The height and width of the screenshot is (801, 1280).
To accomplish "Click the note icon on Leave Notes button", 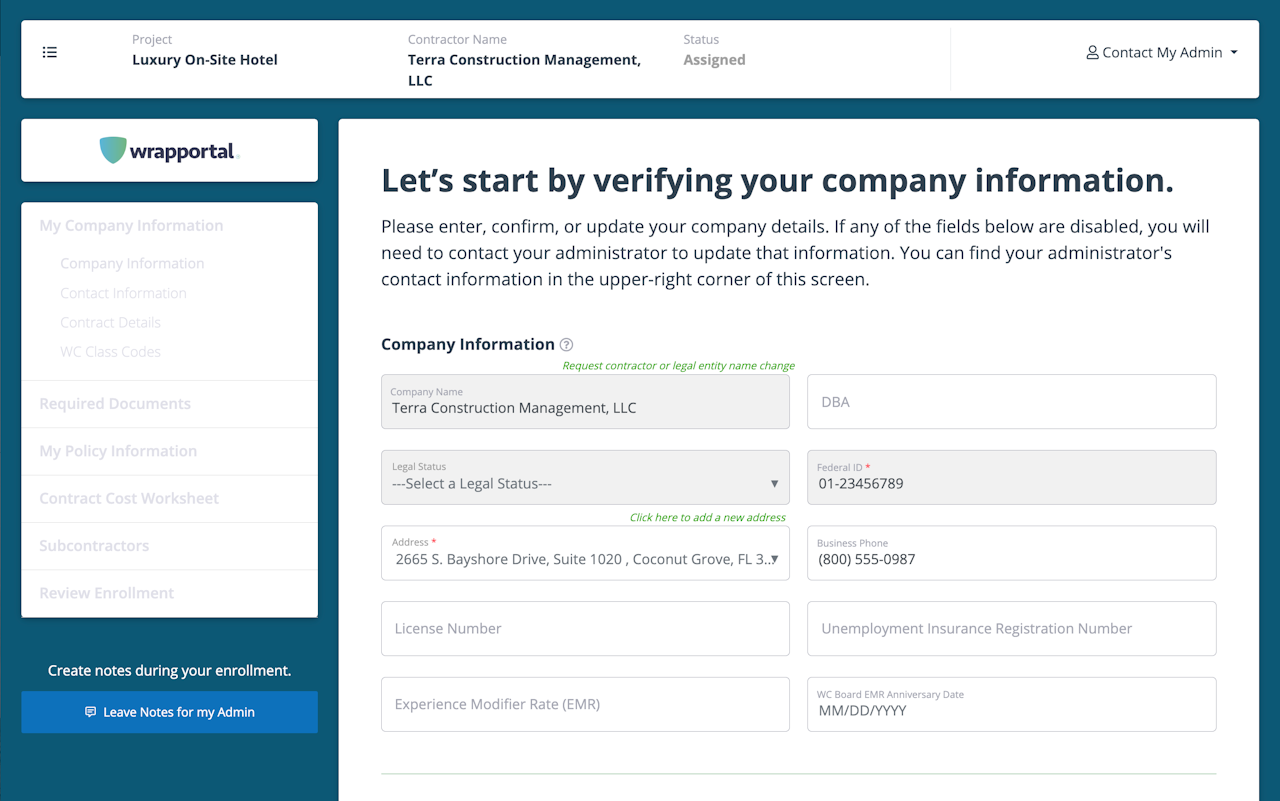I will (x=91, y=712).
